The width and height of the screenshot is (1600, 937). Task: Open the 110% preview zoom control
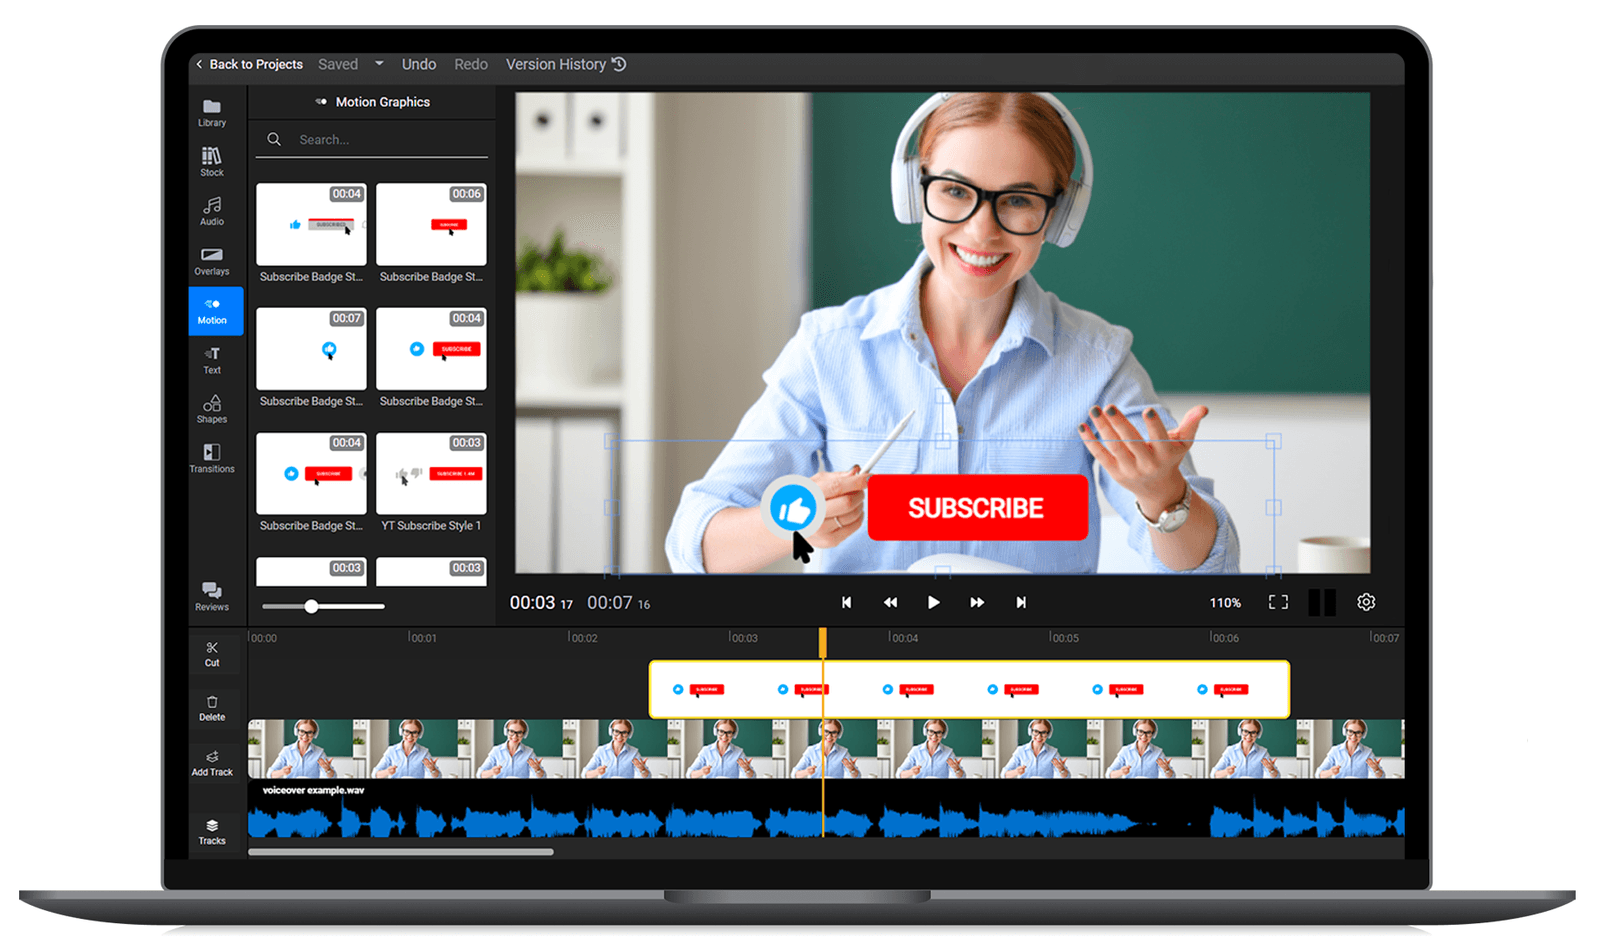pos(1225,602)
